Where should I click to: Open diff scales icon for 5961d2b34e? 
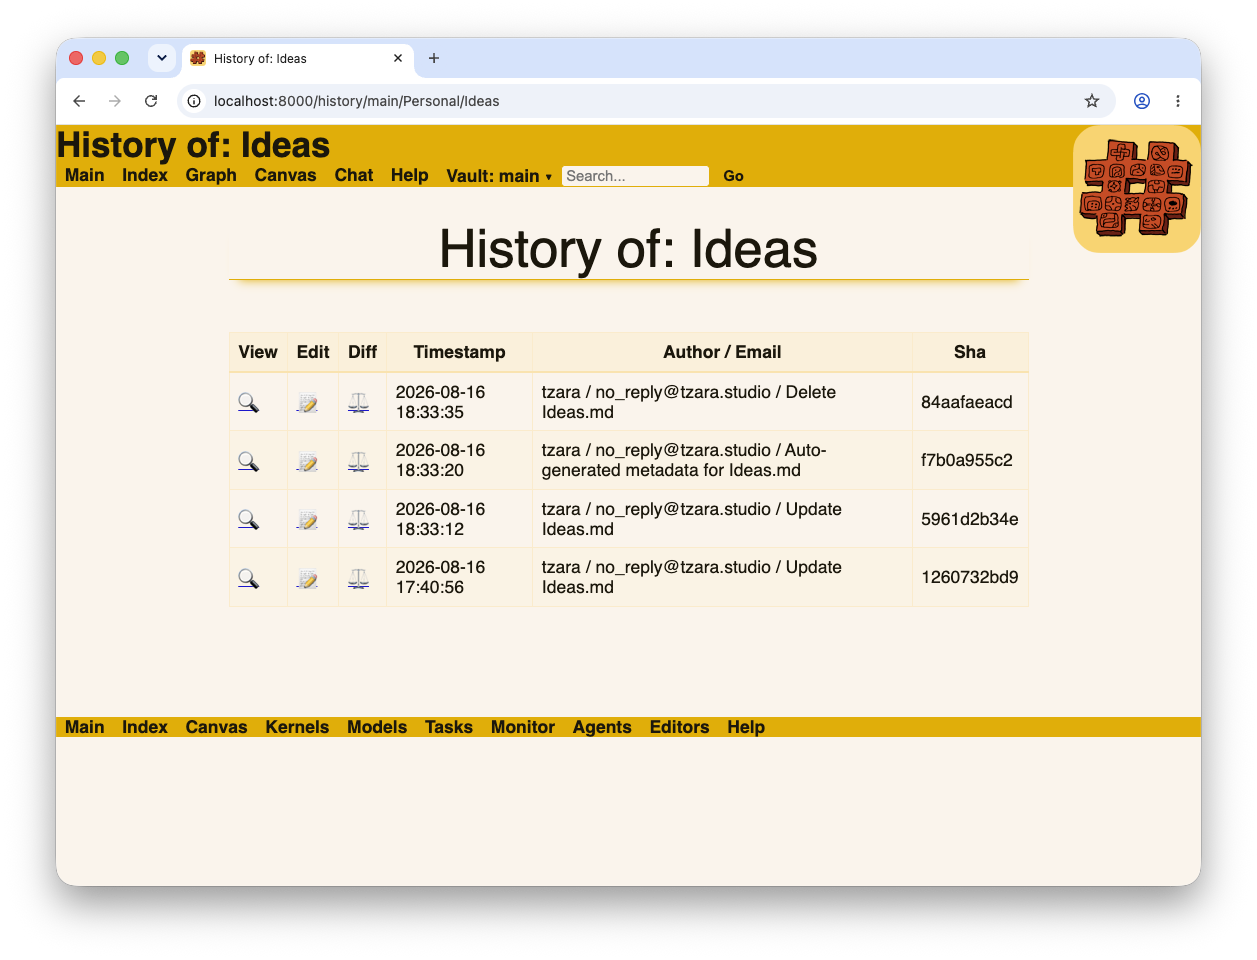pos(359,520)
